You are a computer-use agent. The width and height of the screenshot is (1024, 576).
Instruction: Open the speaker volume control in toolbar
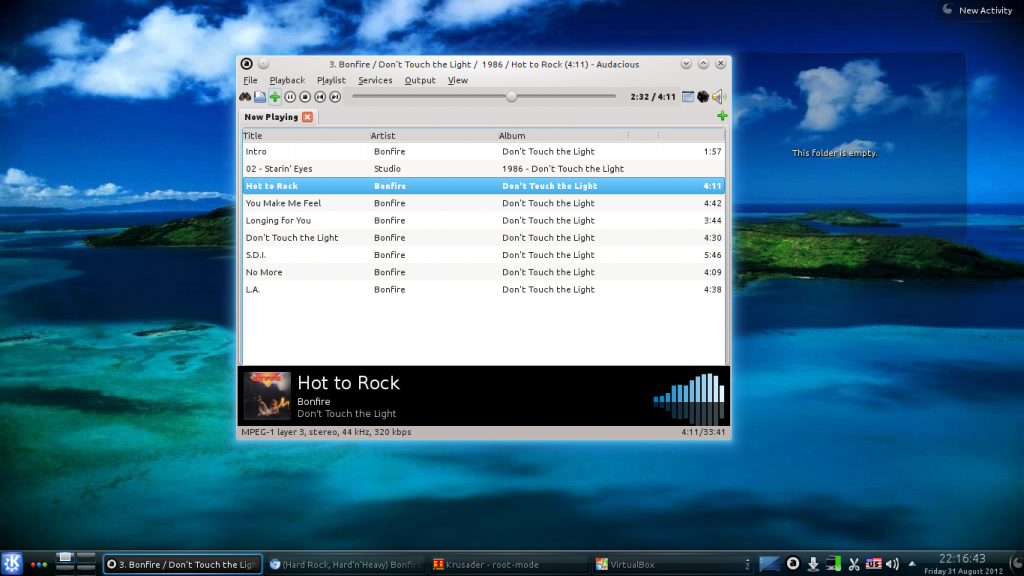coord(718,97)
